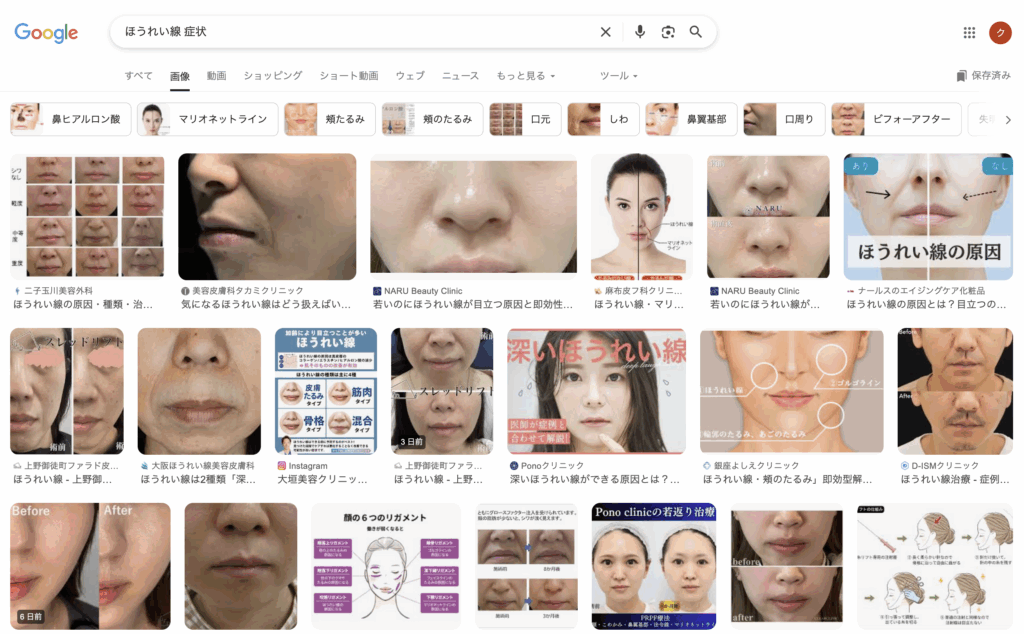1024x634 pixels.
Task: Open the D-ISMクリニック before after image
Action: point(955,391)
